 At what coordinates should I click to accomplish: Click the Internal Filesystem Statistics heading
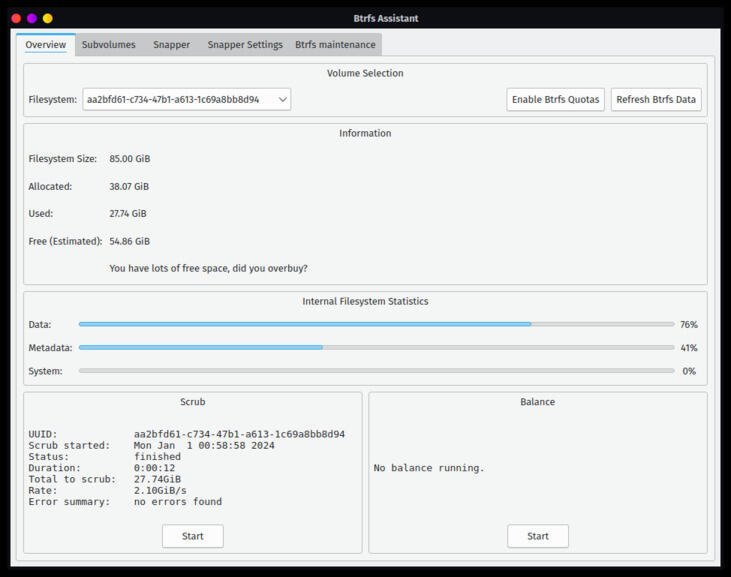click(x=365, y=301)
